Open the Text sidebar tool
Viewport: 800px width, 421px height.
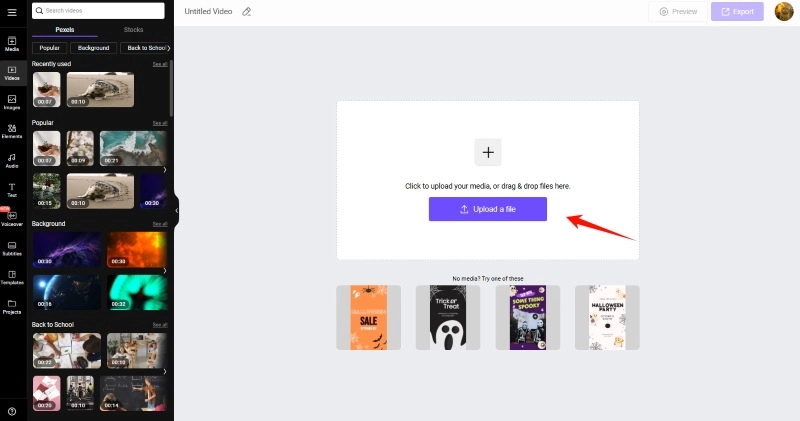tap(12, 190)
